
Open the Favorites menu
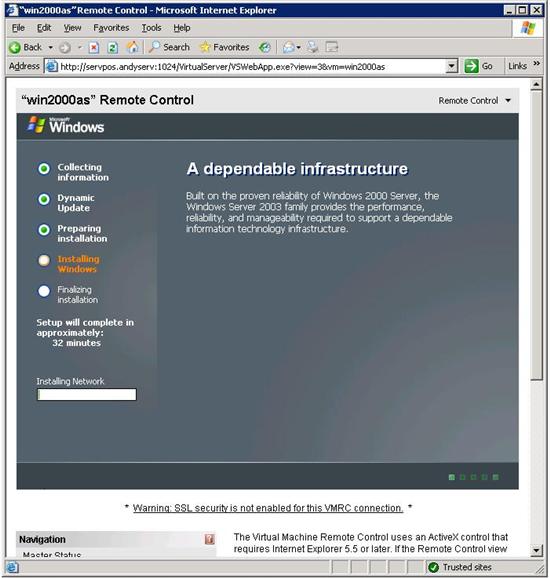[x=111, y=28]
